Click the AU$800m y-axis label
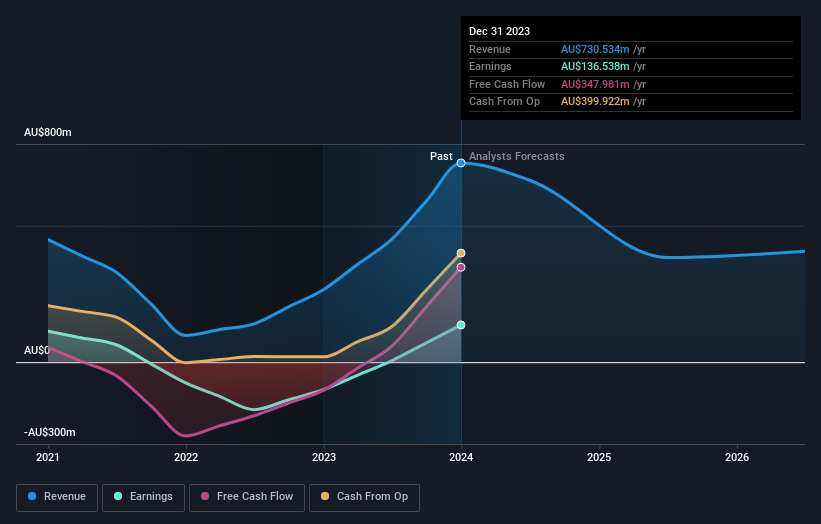 [48, 132]
